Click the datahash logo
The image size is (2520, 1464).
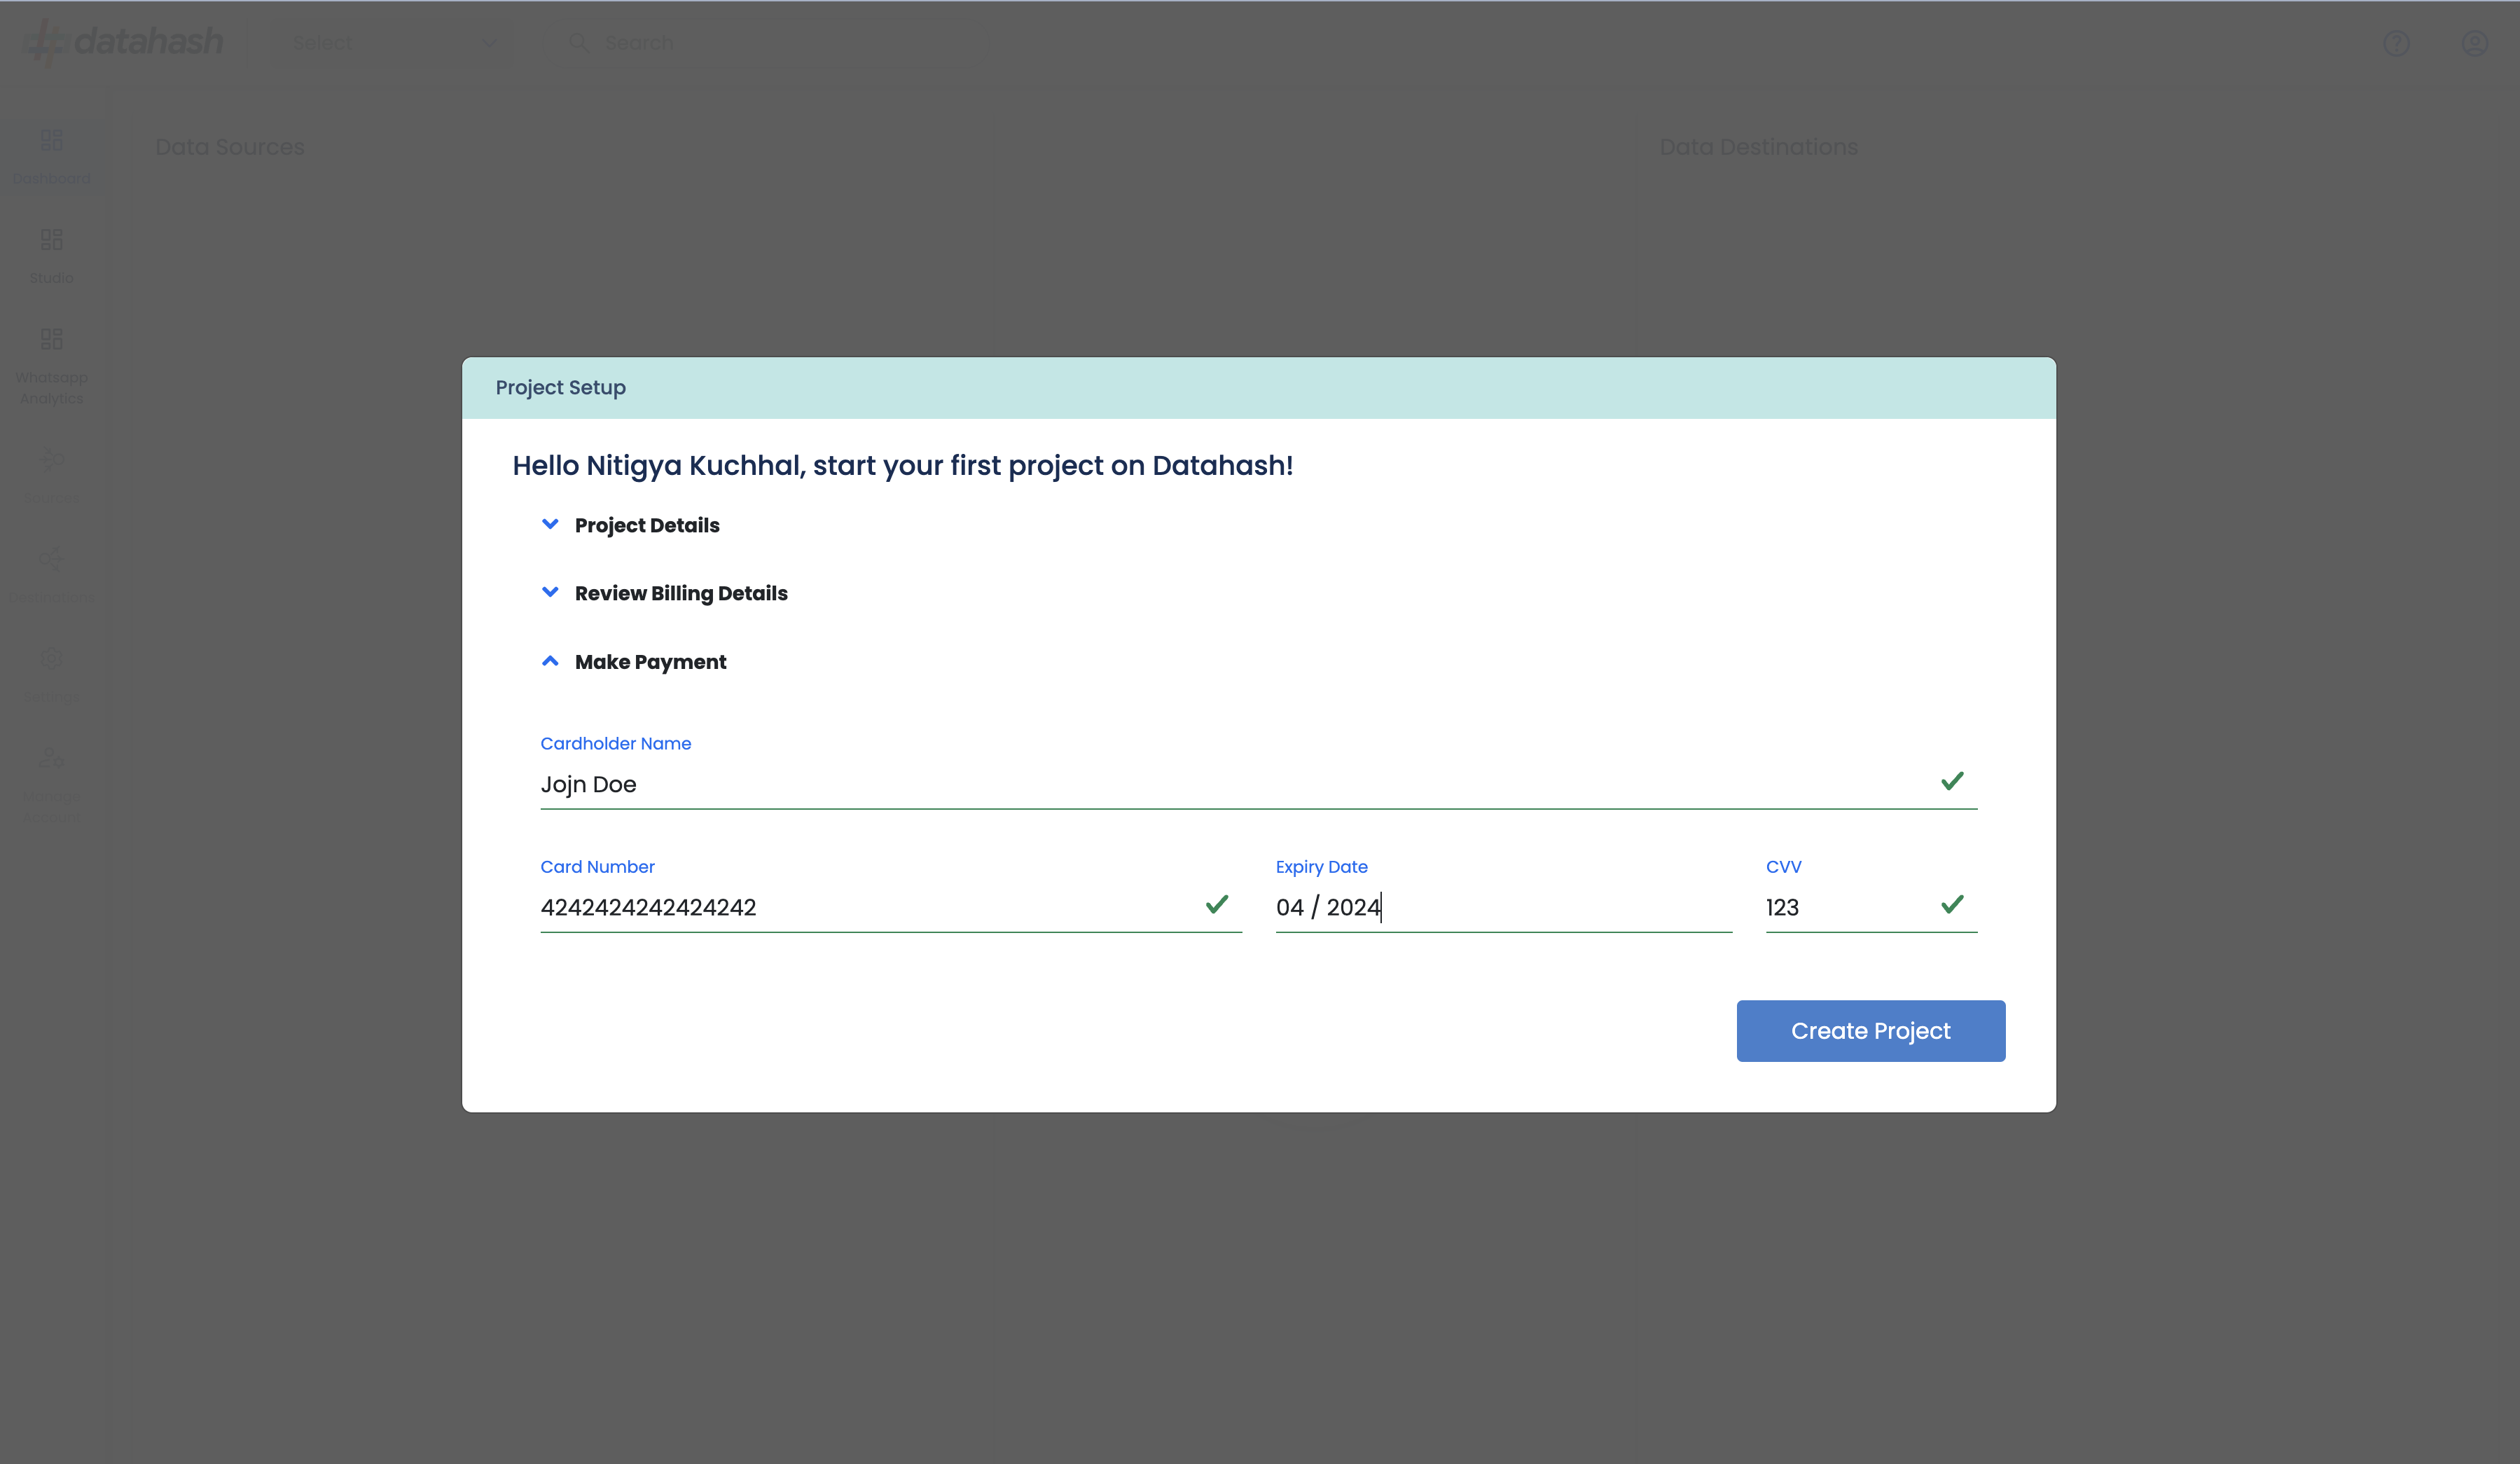coord(123,42)
